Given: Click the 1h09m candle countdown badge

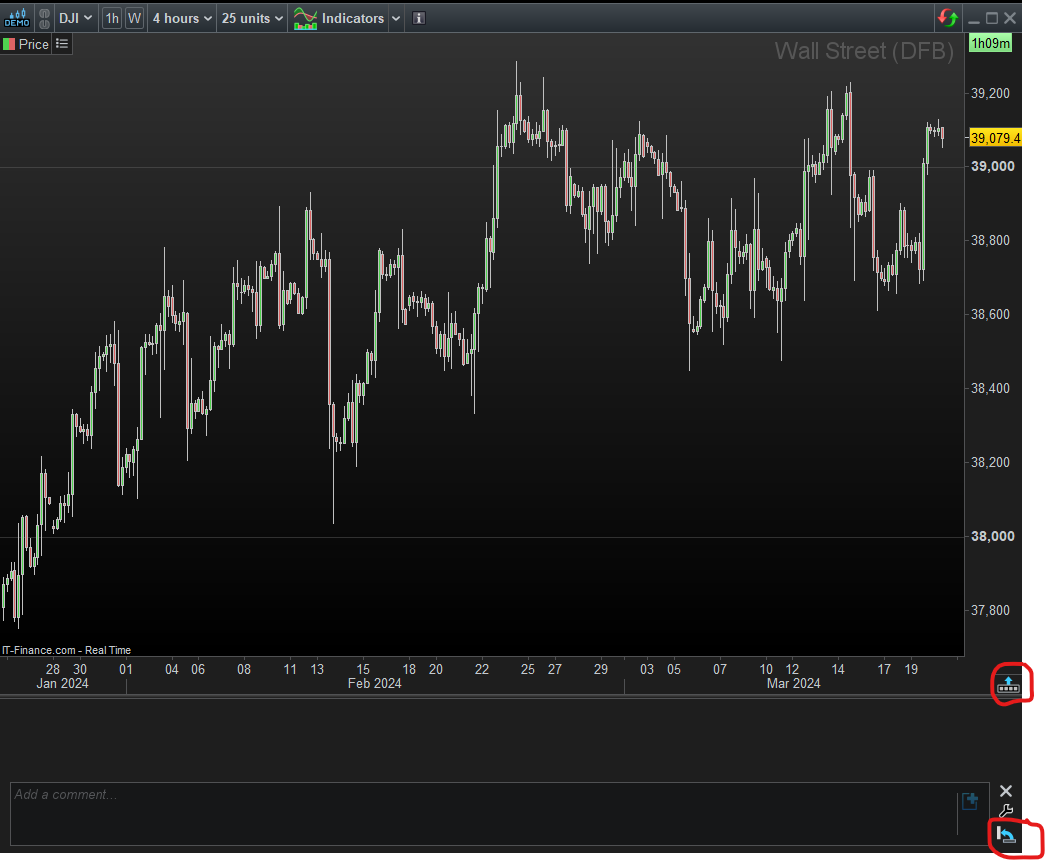Looking at the screenshot, I should point(990,43).
